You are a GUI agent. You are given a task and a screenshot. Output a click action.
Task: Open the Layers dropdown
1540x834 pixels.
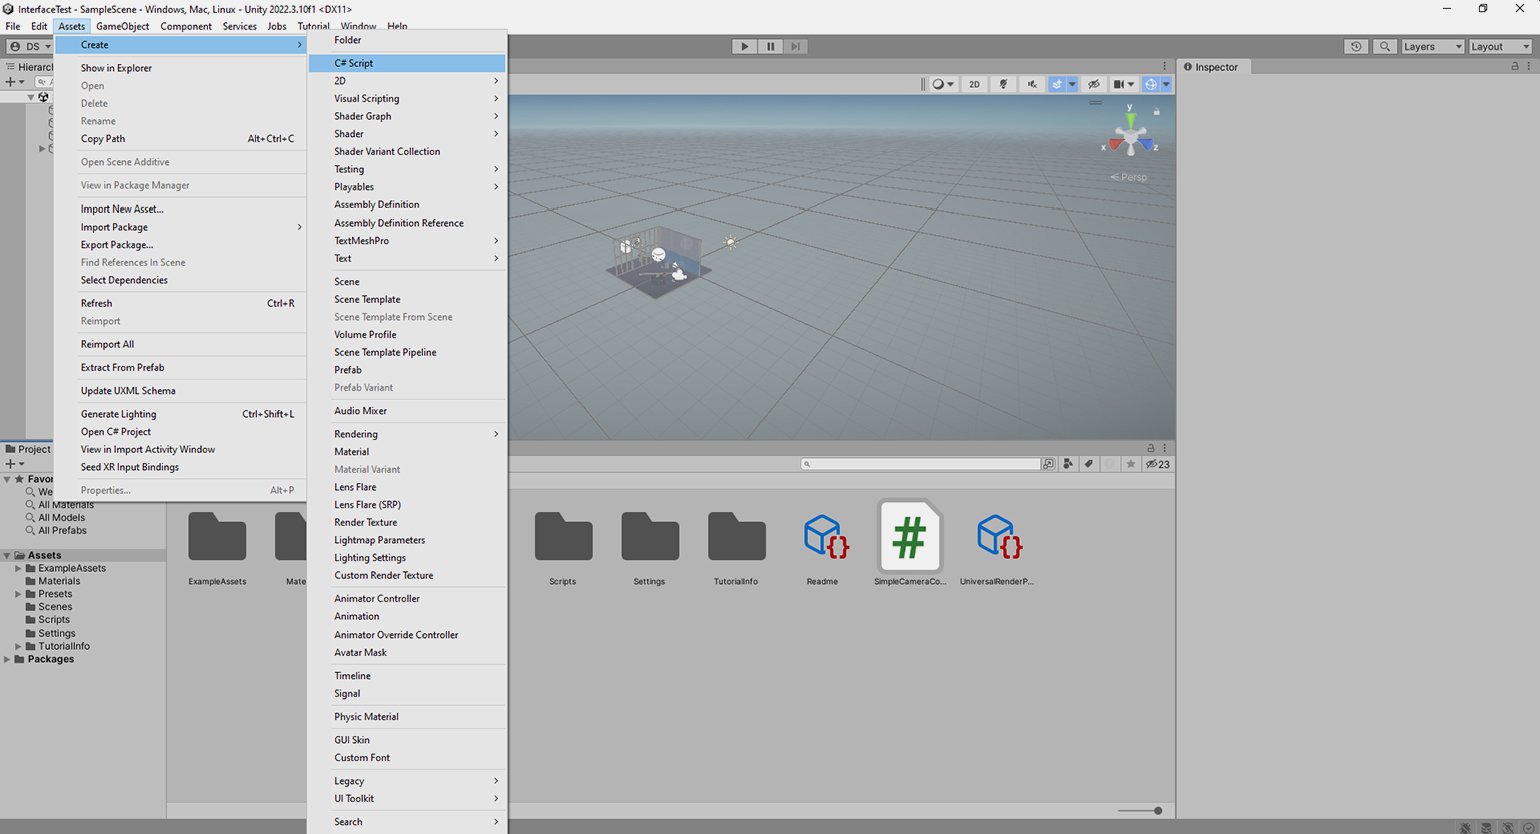[x=1431, y=46]
